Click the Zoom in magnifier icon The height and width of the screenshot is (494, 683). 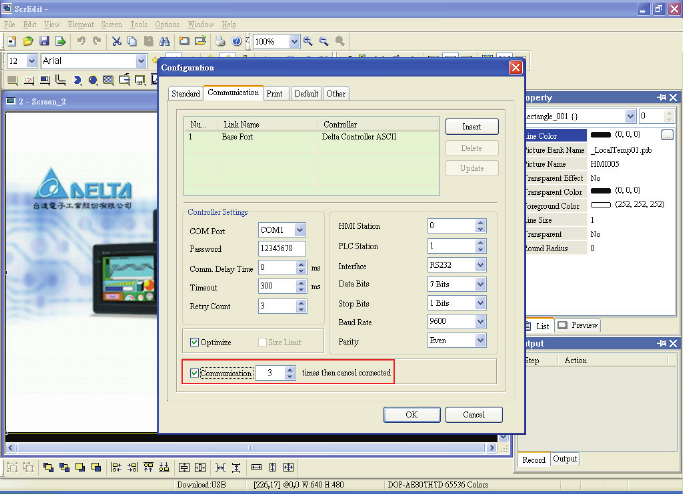pos(308,42)
